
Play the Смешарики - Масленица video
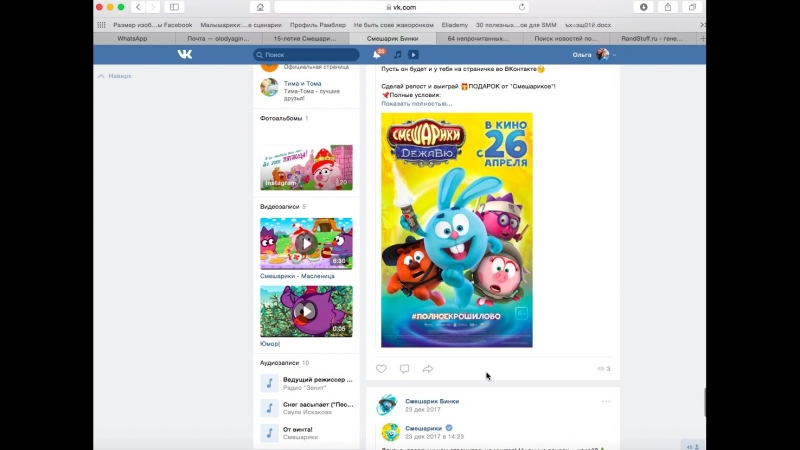click(306, 243)
